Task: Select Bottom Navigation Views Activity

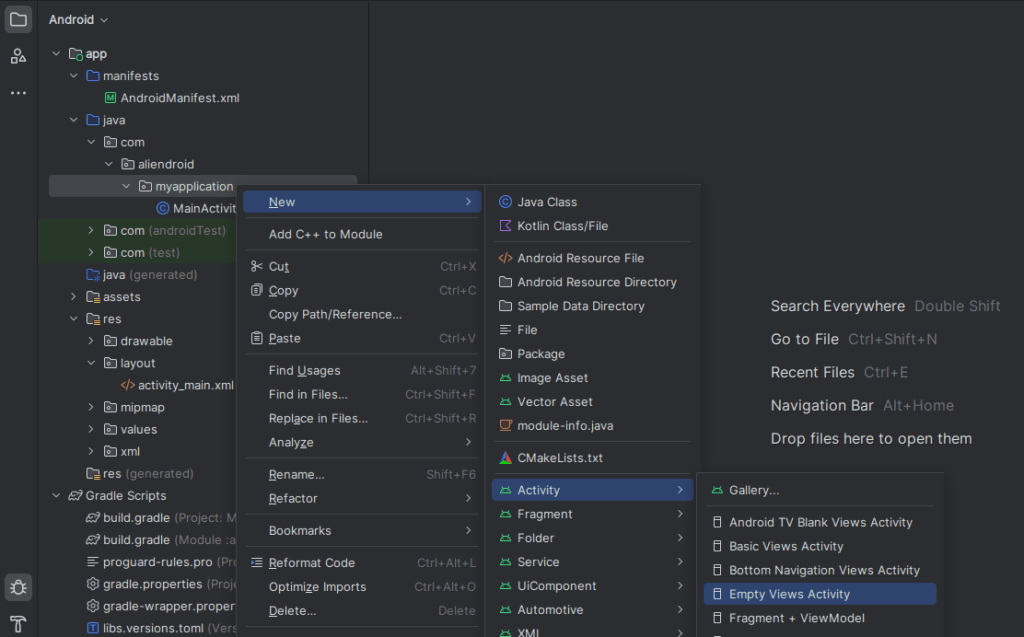Action: coord(820,570)
